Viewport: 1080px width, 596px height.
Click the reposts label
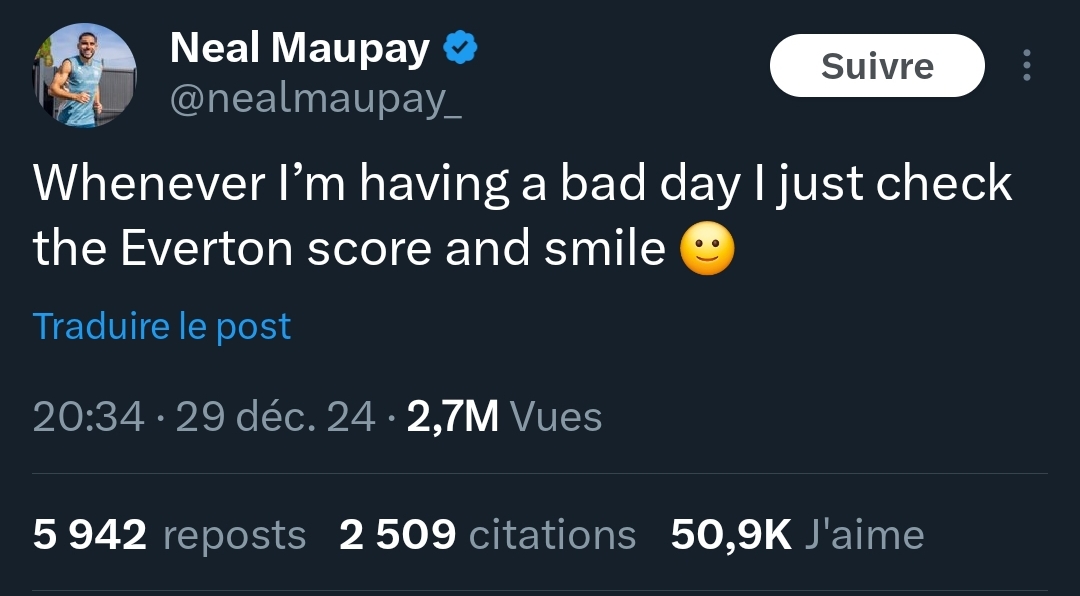tap(234, 535)
